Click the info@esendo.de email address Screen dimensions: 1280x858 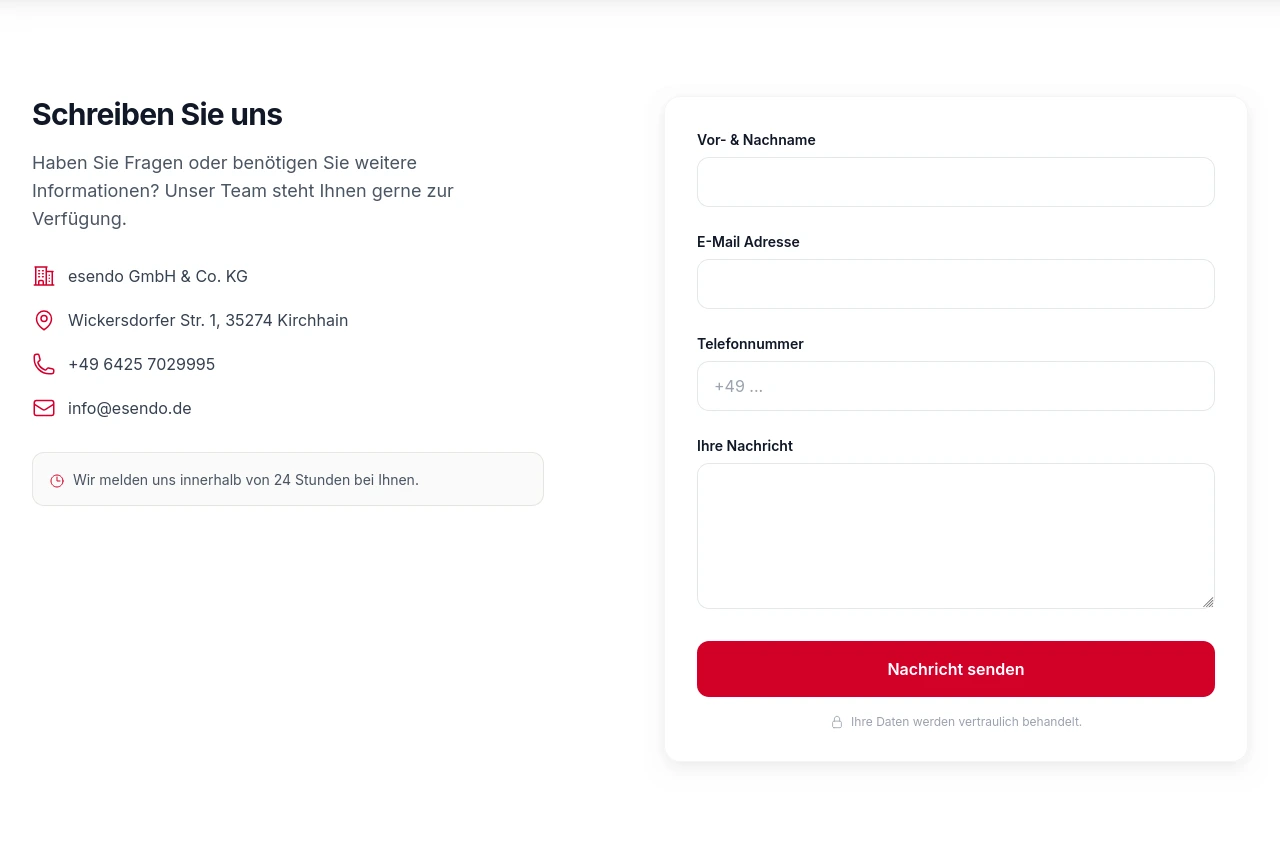point(130,408)
